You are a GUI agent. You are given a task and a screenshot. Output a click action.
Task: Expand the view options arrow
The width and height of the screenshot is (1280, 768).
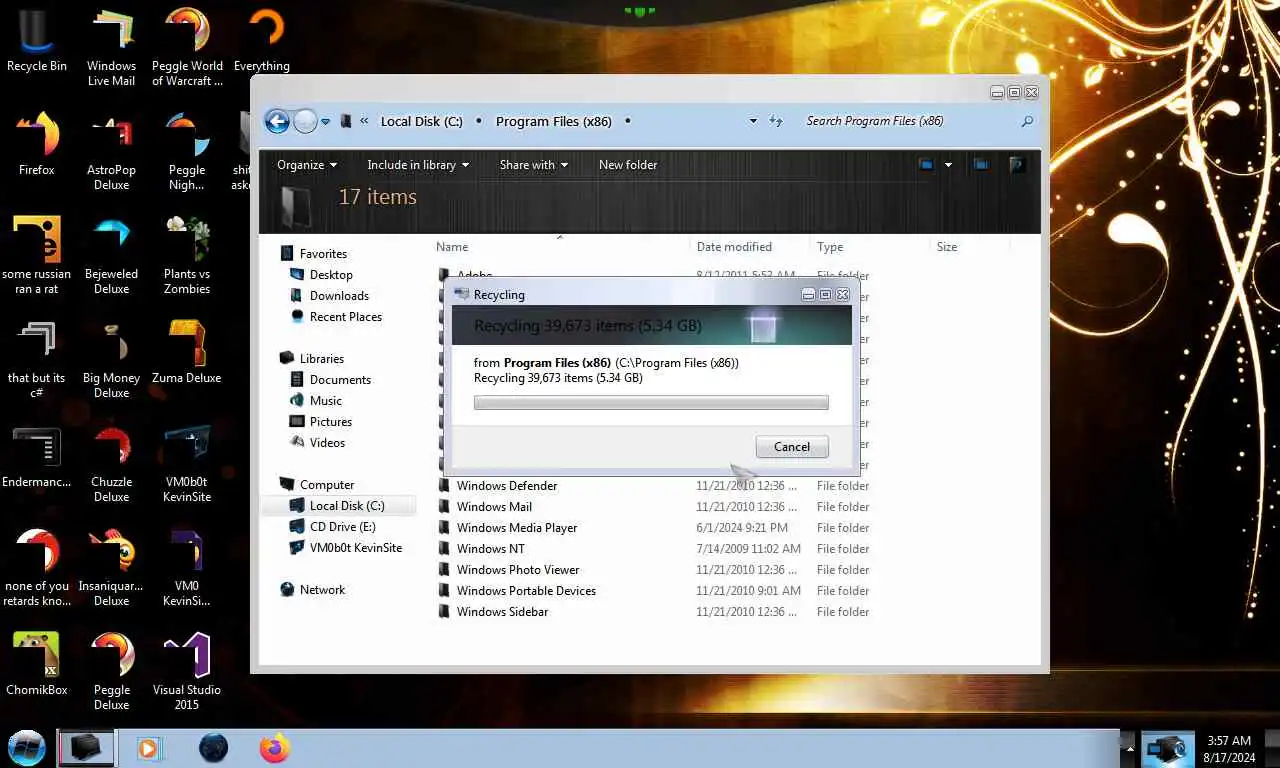(948, 165)
